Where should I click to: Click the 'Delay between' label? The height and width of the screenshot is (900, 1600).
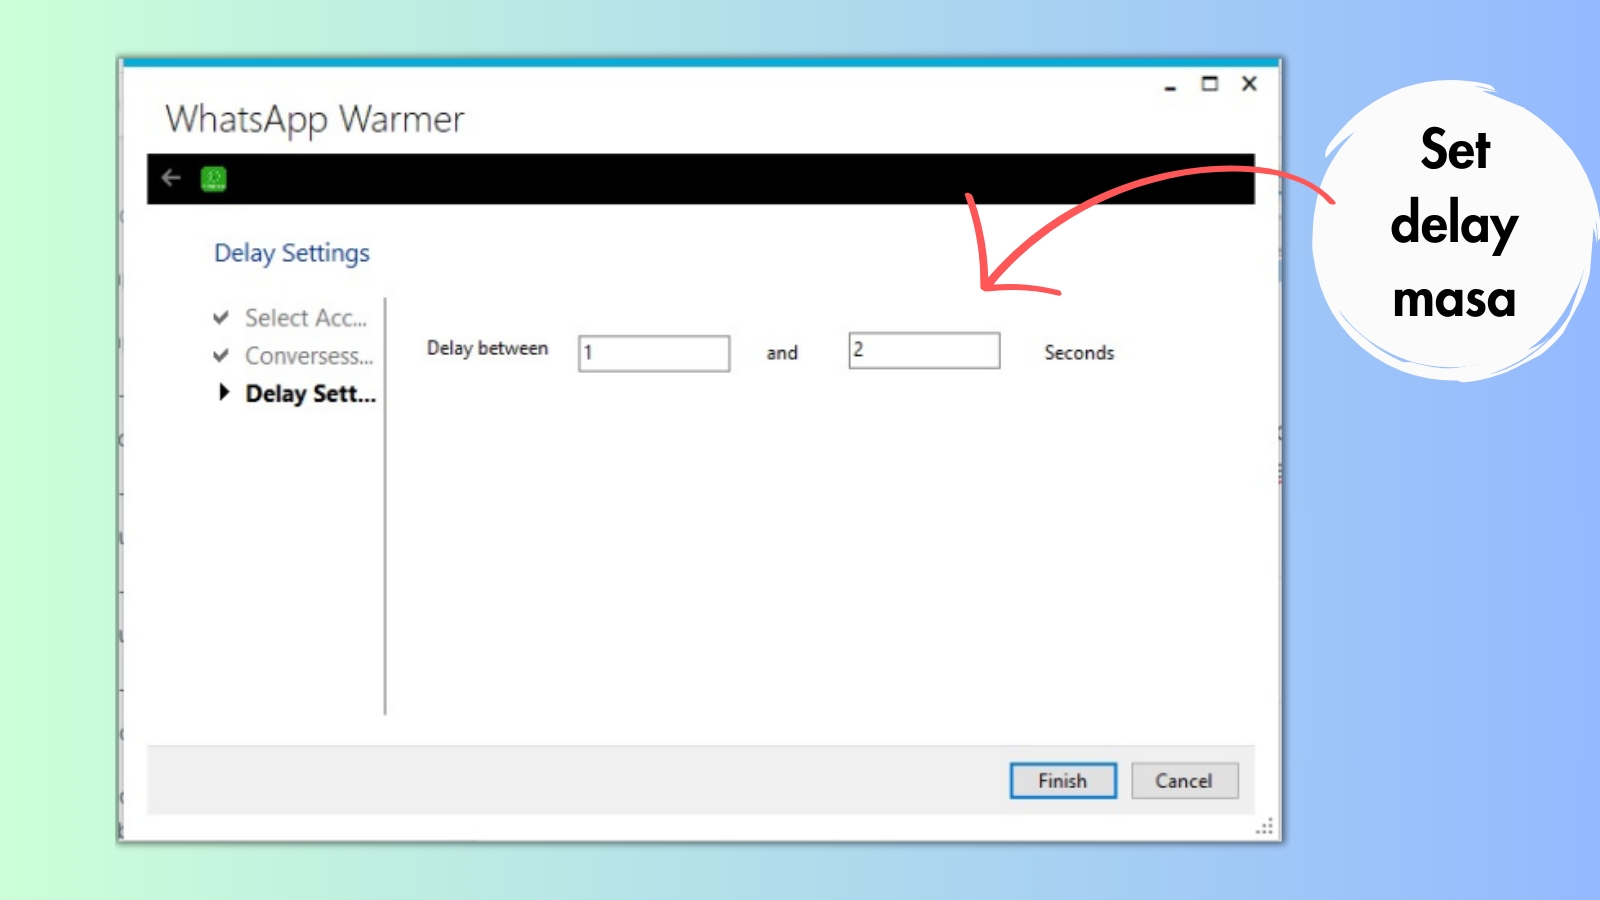[x=488, y=349]
